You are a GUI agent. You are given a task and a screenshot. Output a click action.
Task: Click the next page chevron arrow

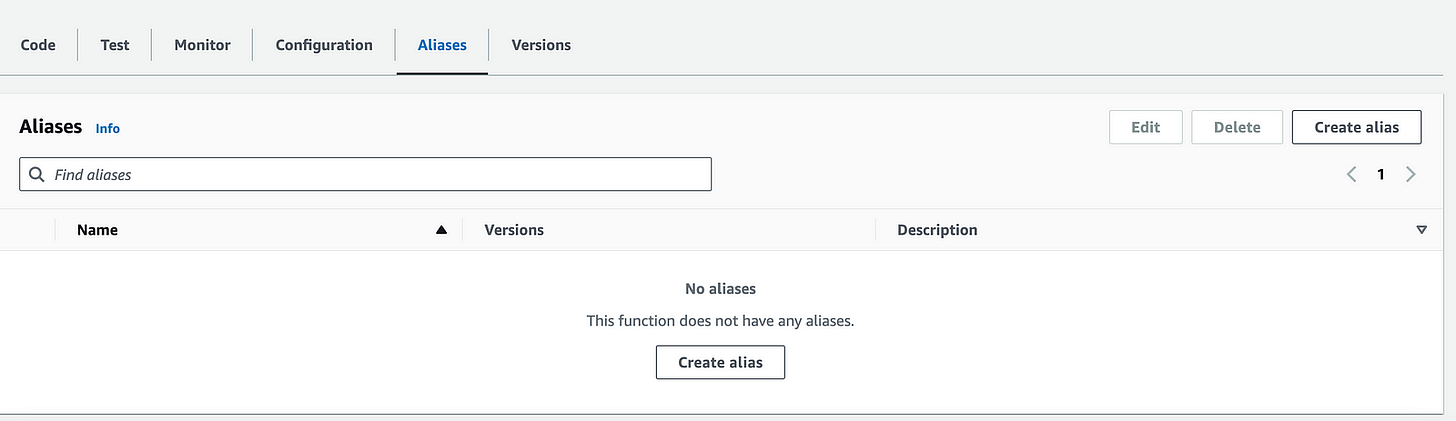click(1411, 174)
